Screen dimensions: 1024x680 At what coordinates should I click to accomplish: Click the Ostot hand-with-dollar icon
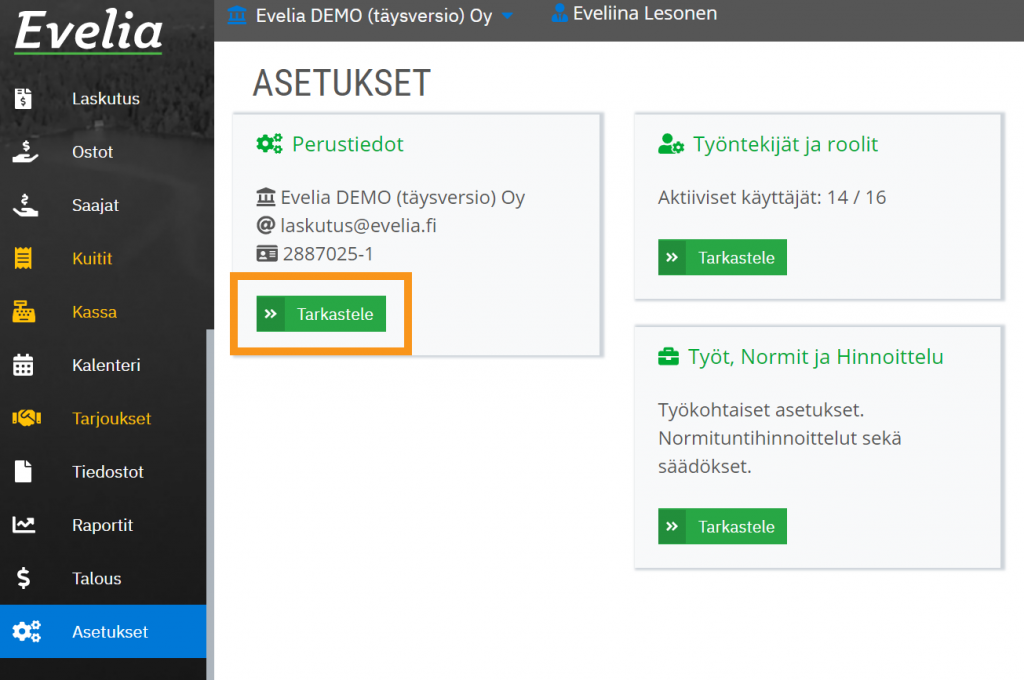point(25,152)
